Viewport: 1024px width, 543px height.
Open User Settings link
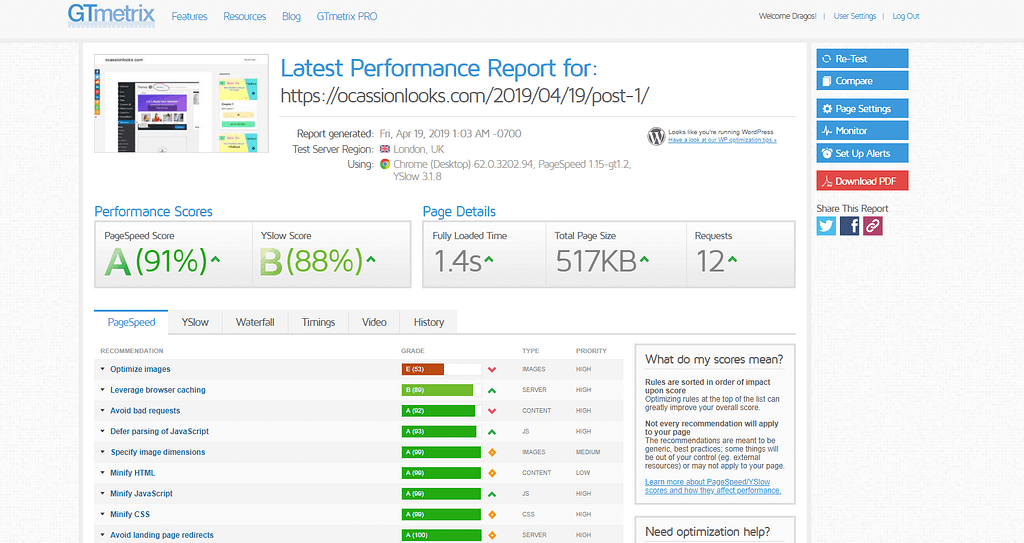coord(855,16)
